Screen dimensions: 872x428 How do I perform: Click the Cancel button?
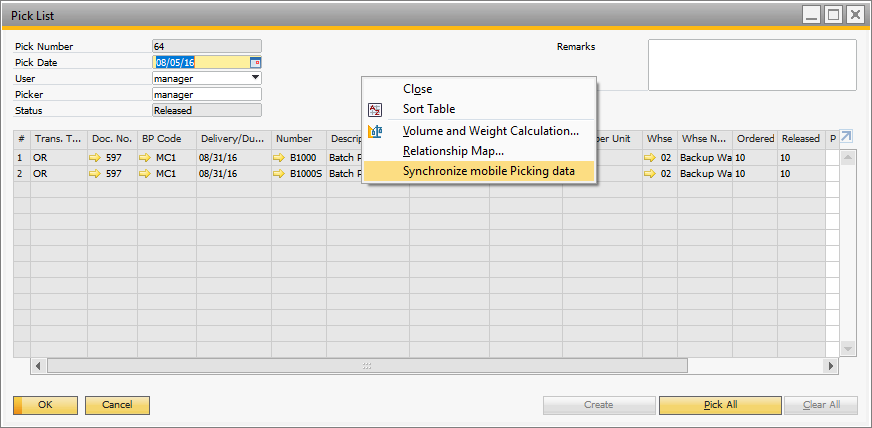click(117, 405)
